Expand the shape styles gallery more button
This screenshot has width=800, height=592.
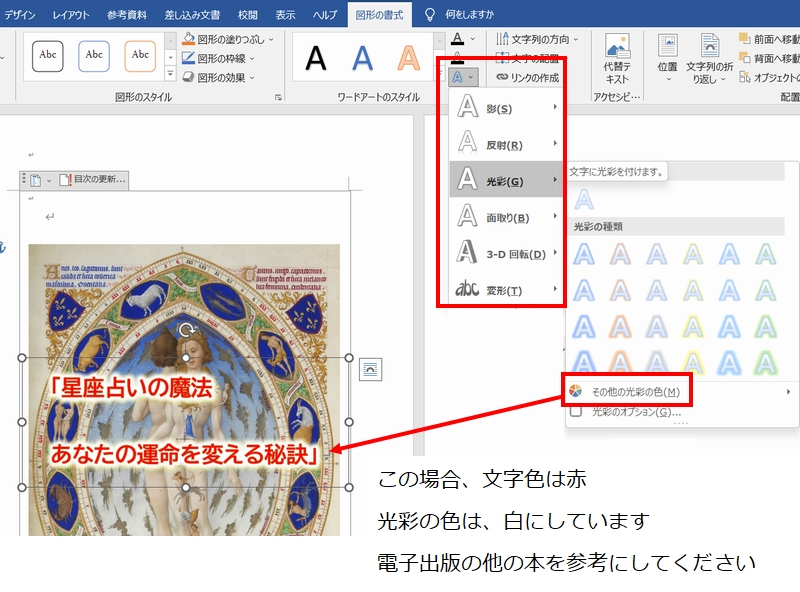click(170, 74)
